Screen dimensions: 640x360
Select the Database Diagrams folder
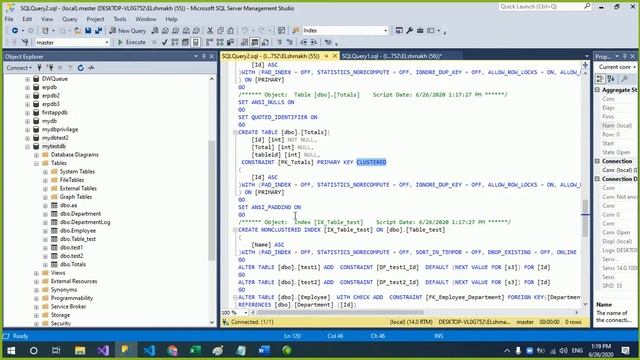(75, 155)
